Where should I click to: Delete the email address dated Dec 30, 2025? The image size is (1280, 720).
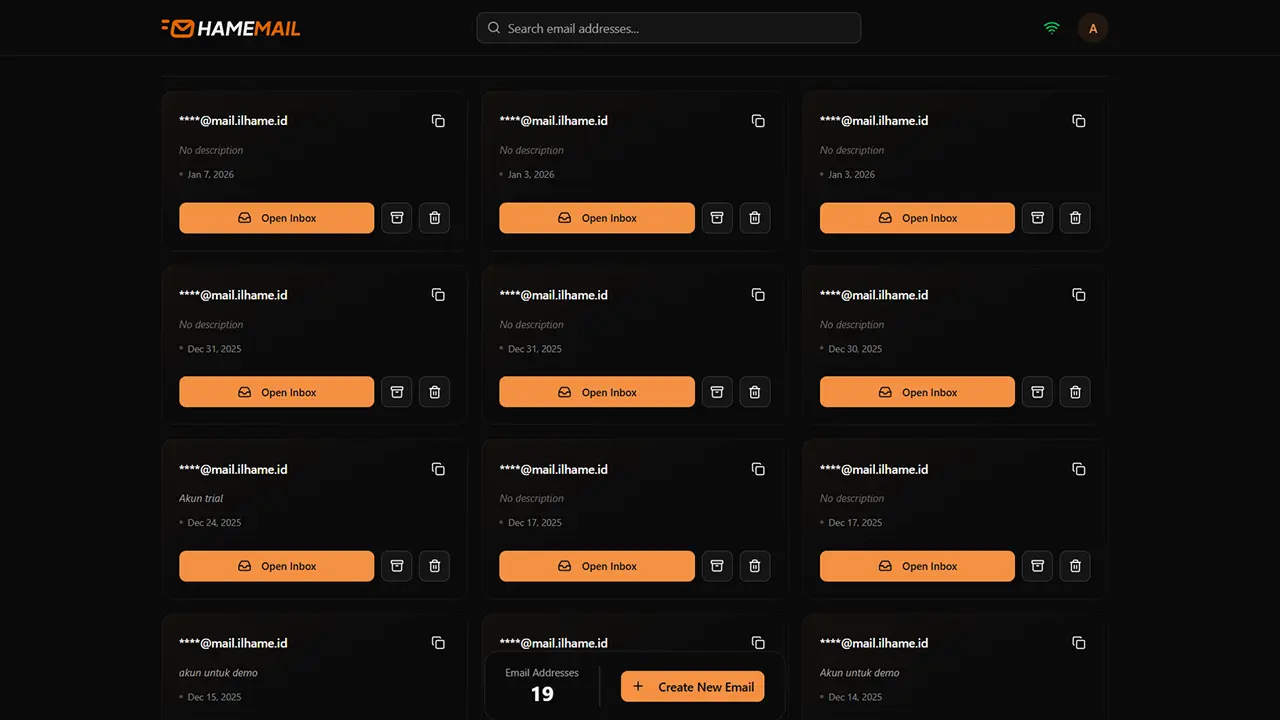[x=1075, y=391]
